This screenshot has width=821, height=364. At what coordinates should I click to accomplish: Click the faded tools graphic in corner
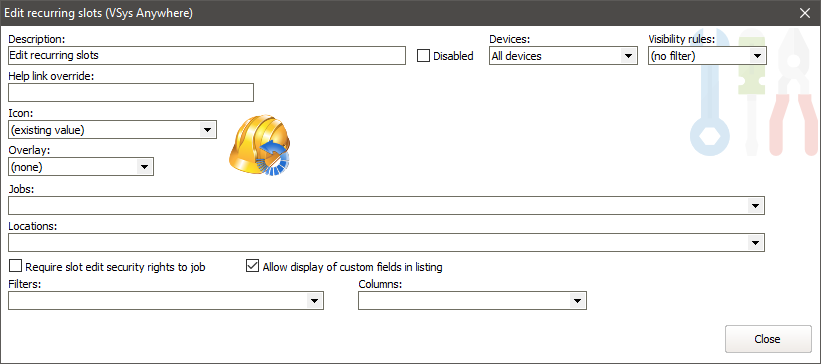[x=754, y=92]
